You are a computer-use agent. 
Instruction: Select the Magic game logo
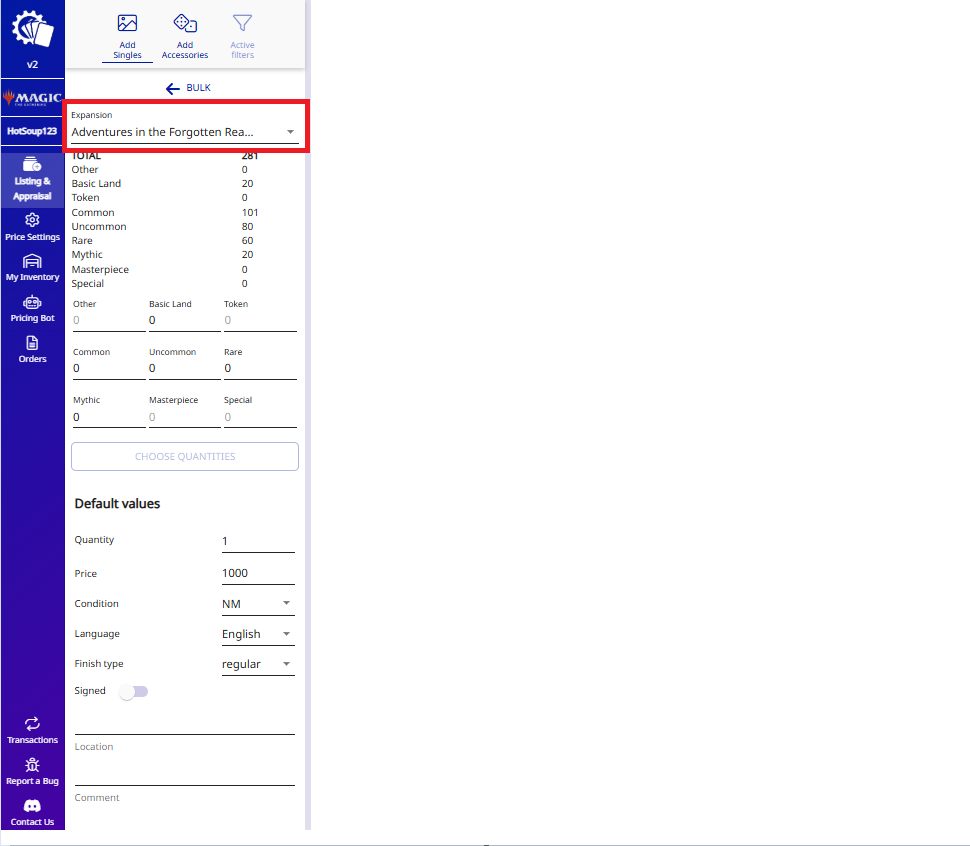(x=32, y=98)
